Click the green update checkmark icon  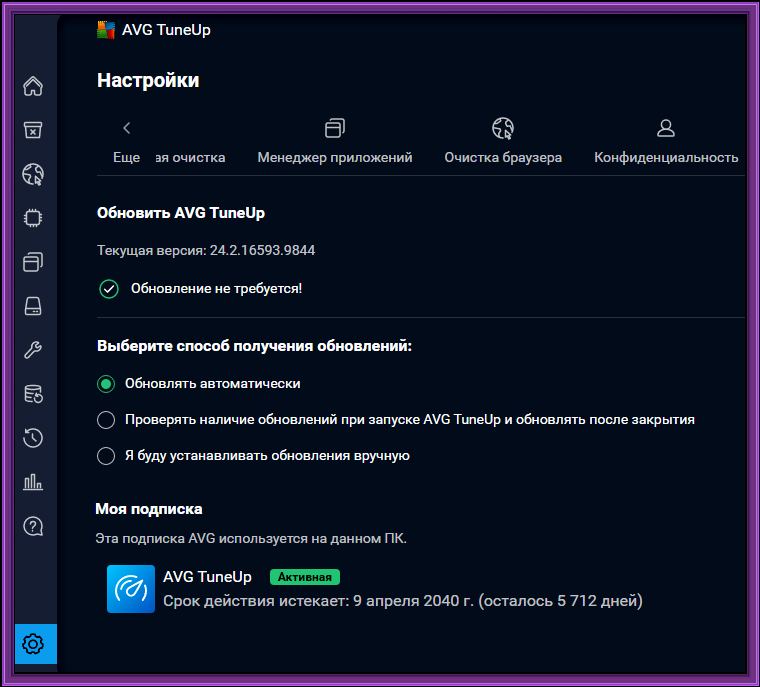[x=109, y=289]
